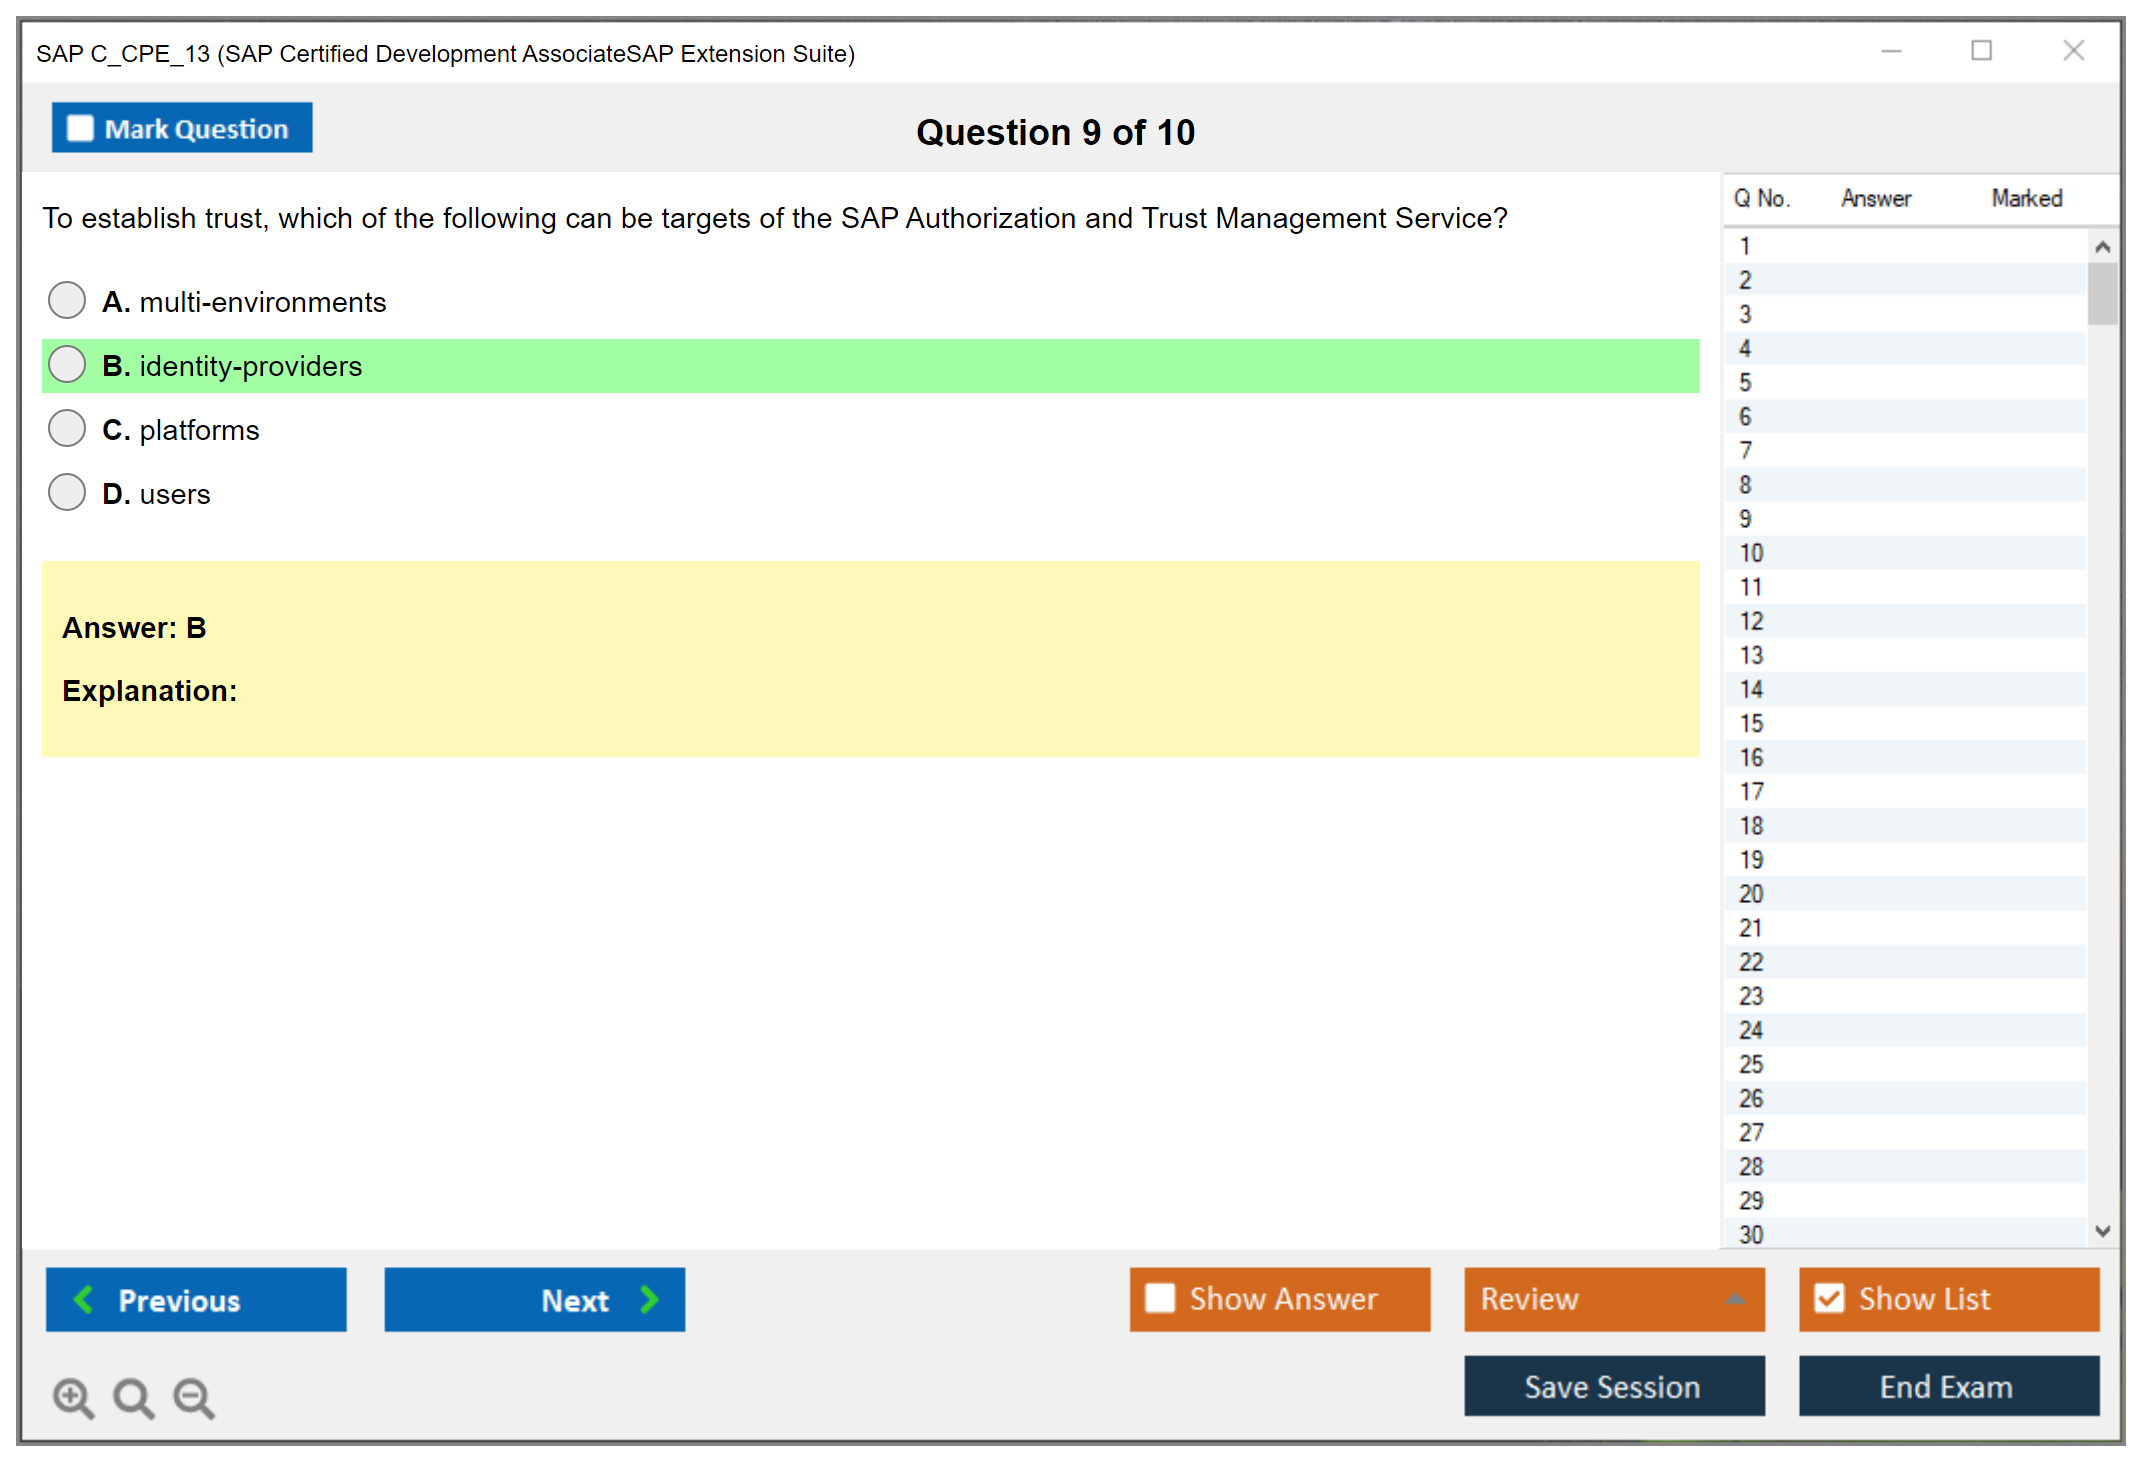Toggle the Show Answer checkbox

coord(1160,1298)
